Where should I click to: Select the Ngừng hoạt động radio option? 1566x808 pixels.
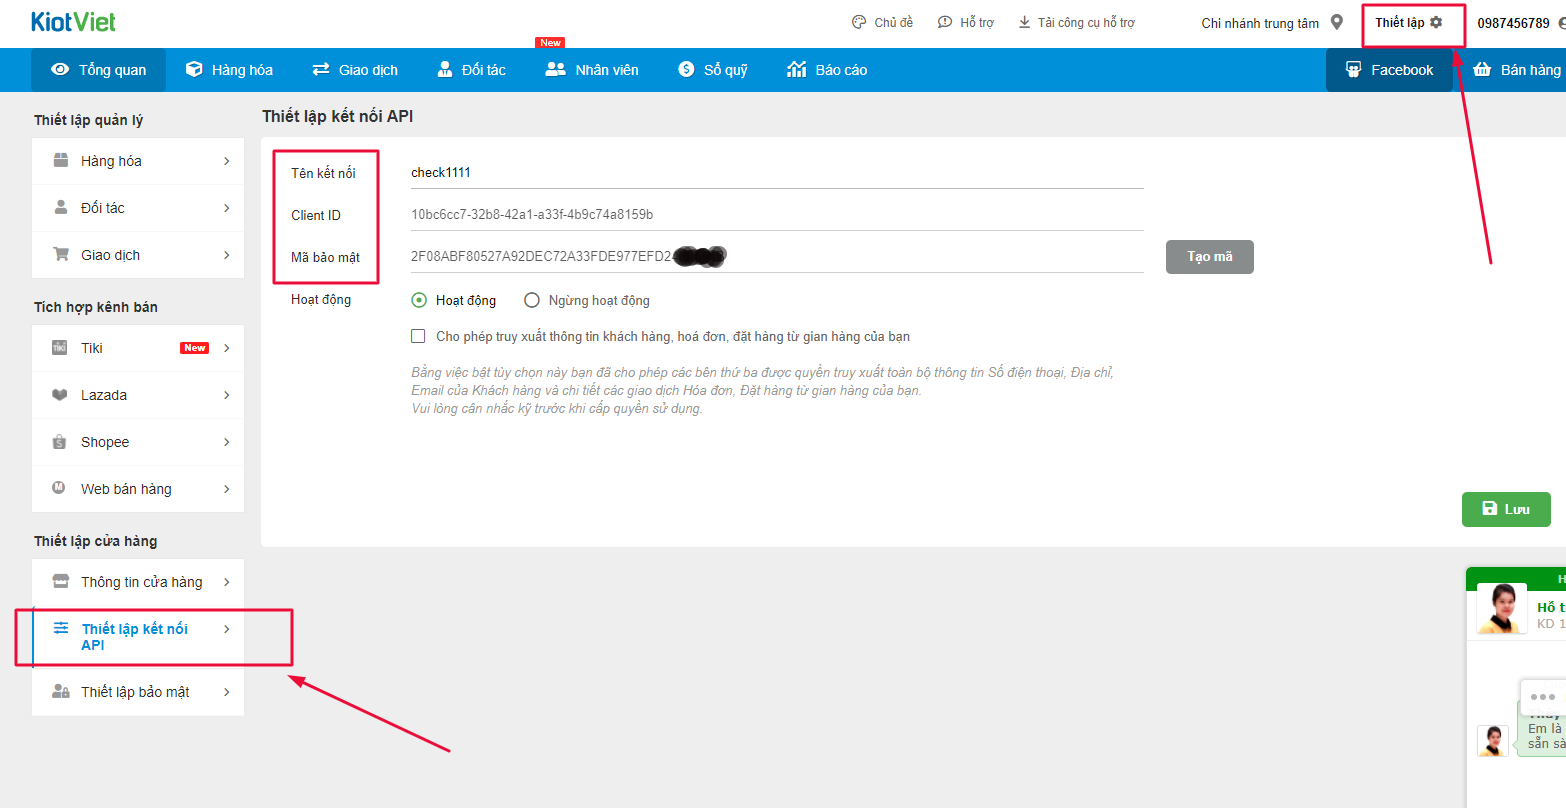tap(532, 300)
